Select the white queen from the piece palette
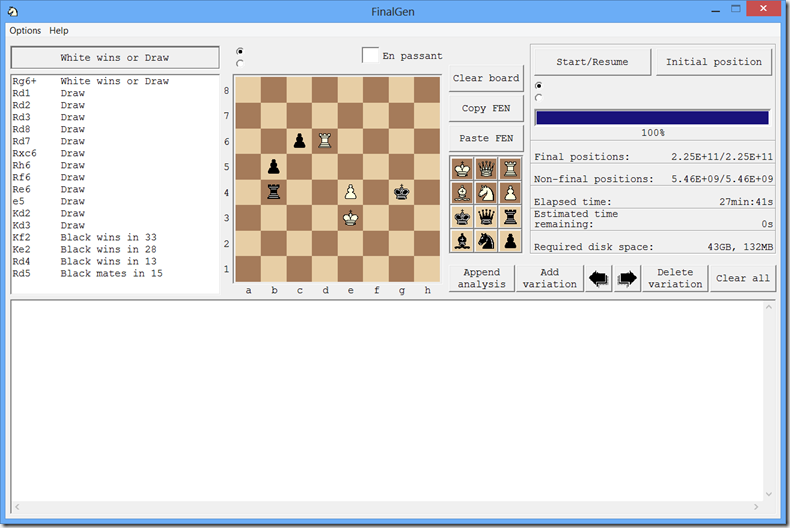This screenshot has height=528, width=790. 486,169
